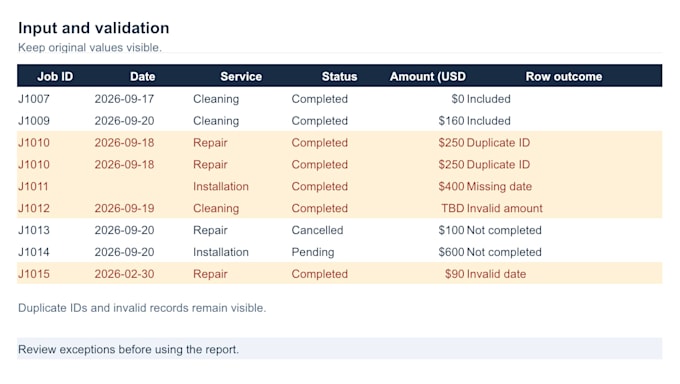Click 'Invalid date' row outcome
Image resolution: width=680 pixels, height=384 pixels.
(x=496, y=274)
